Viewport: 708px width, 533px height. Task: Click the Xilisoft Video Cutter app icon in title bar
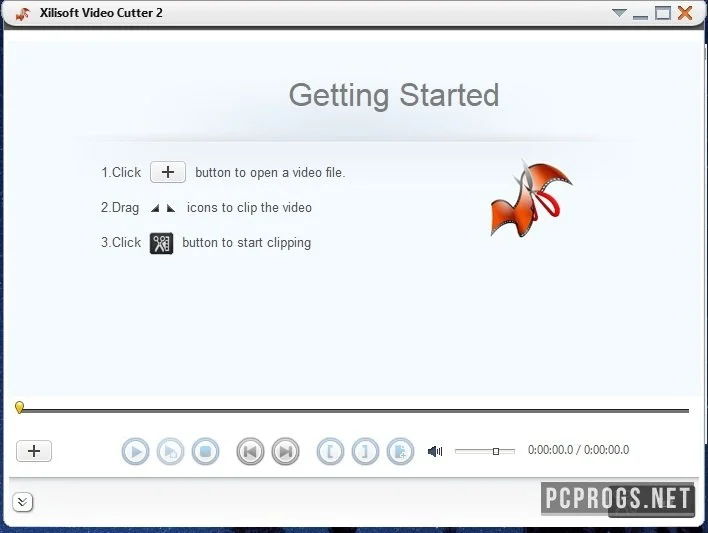click(23, 14)
